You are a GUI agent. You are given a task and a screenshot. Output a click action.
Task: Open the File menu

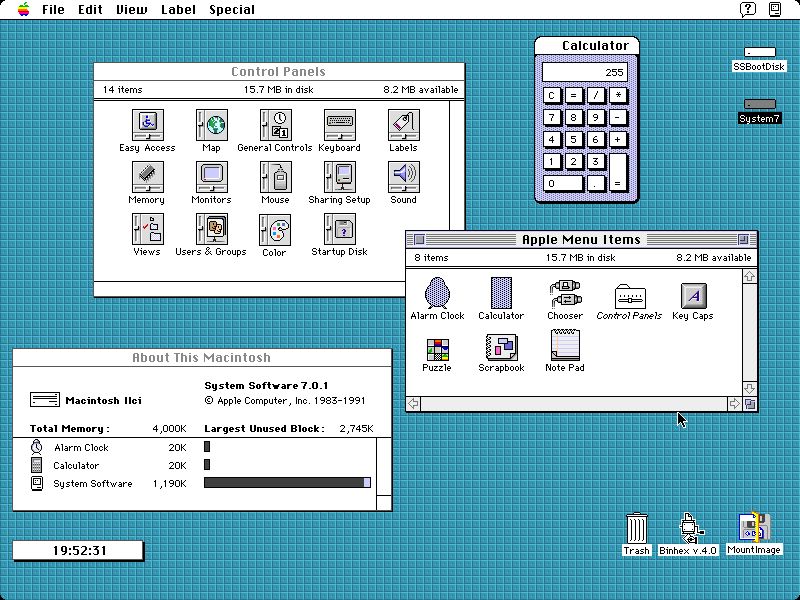[53, 10]
